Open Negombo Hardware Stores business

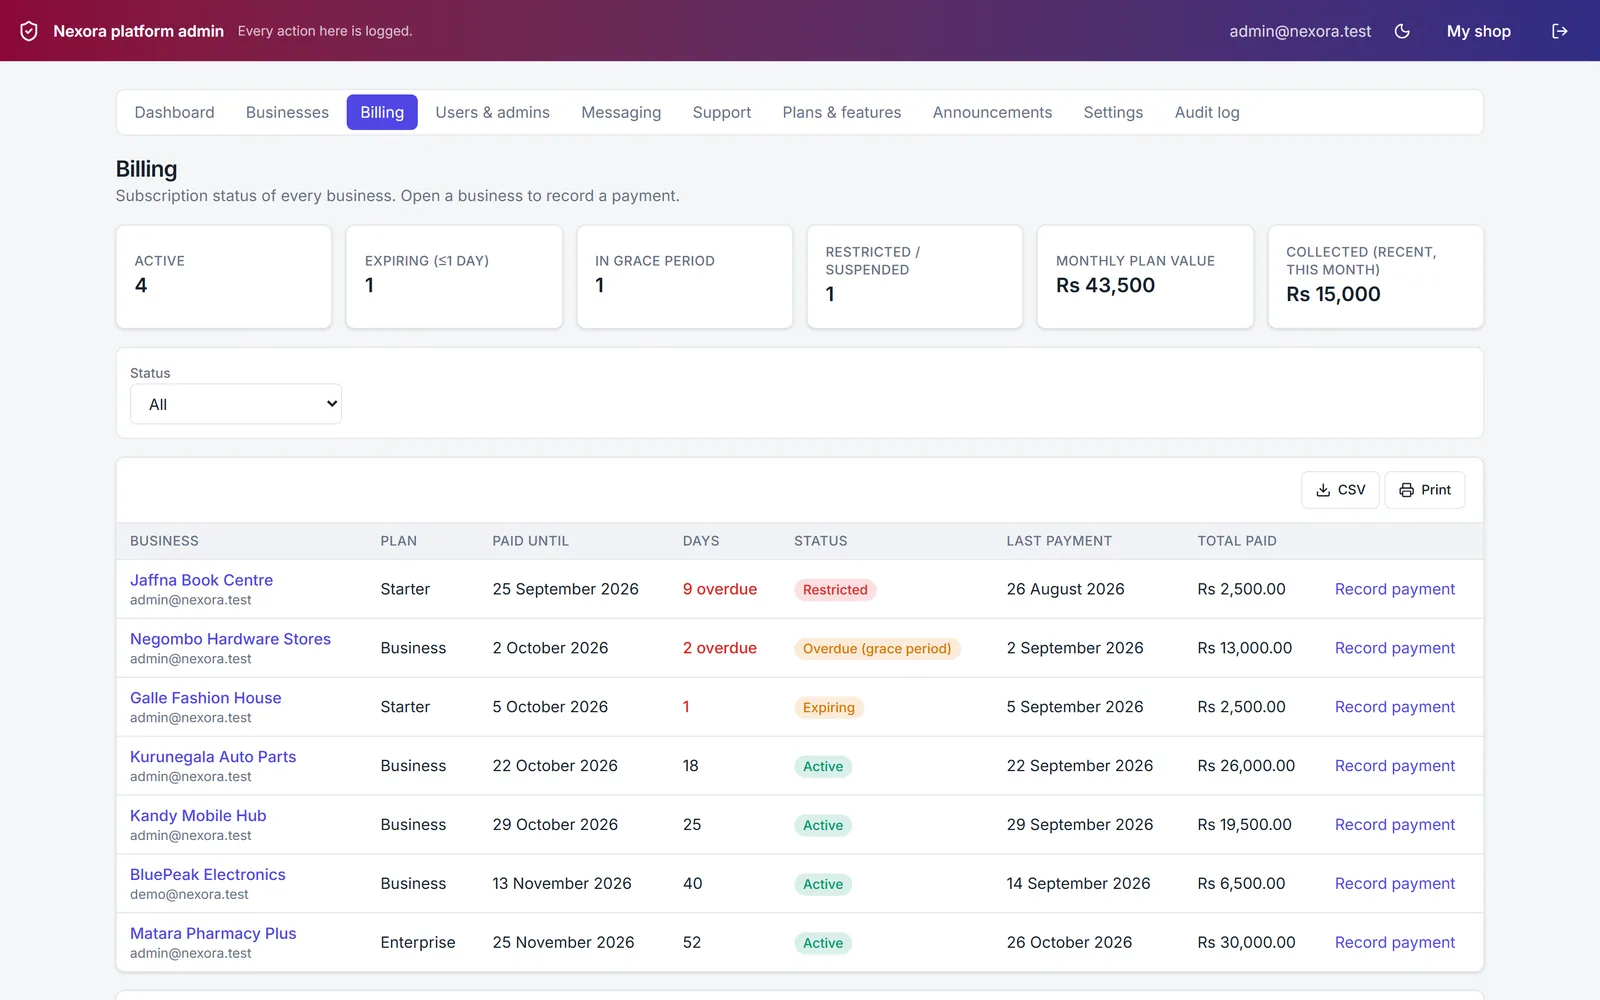coord(230,639)
